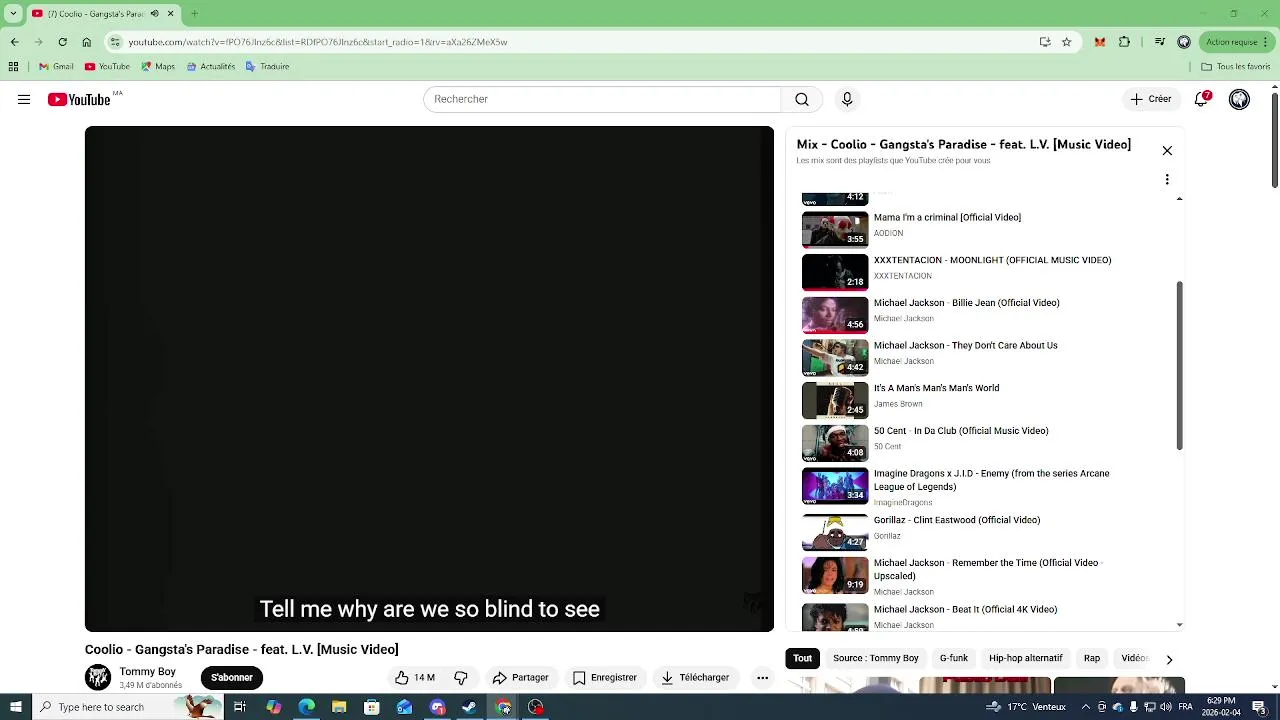Select the Source : Tommy Boy chip
The height and width of the screenshot is (720, 1280).
(x=876, y=658)
